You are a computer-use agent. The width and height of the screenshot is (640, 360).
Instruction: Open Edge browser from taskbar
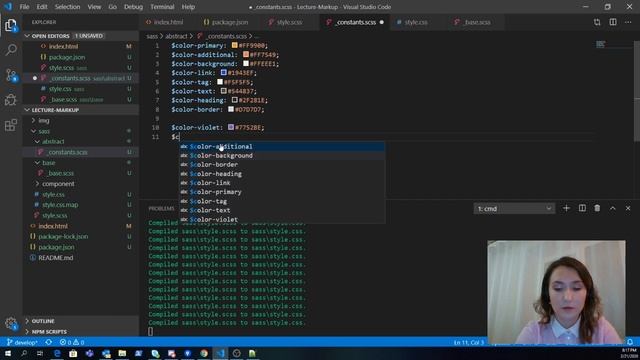coord(57,353)
